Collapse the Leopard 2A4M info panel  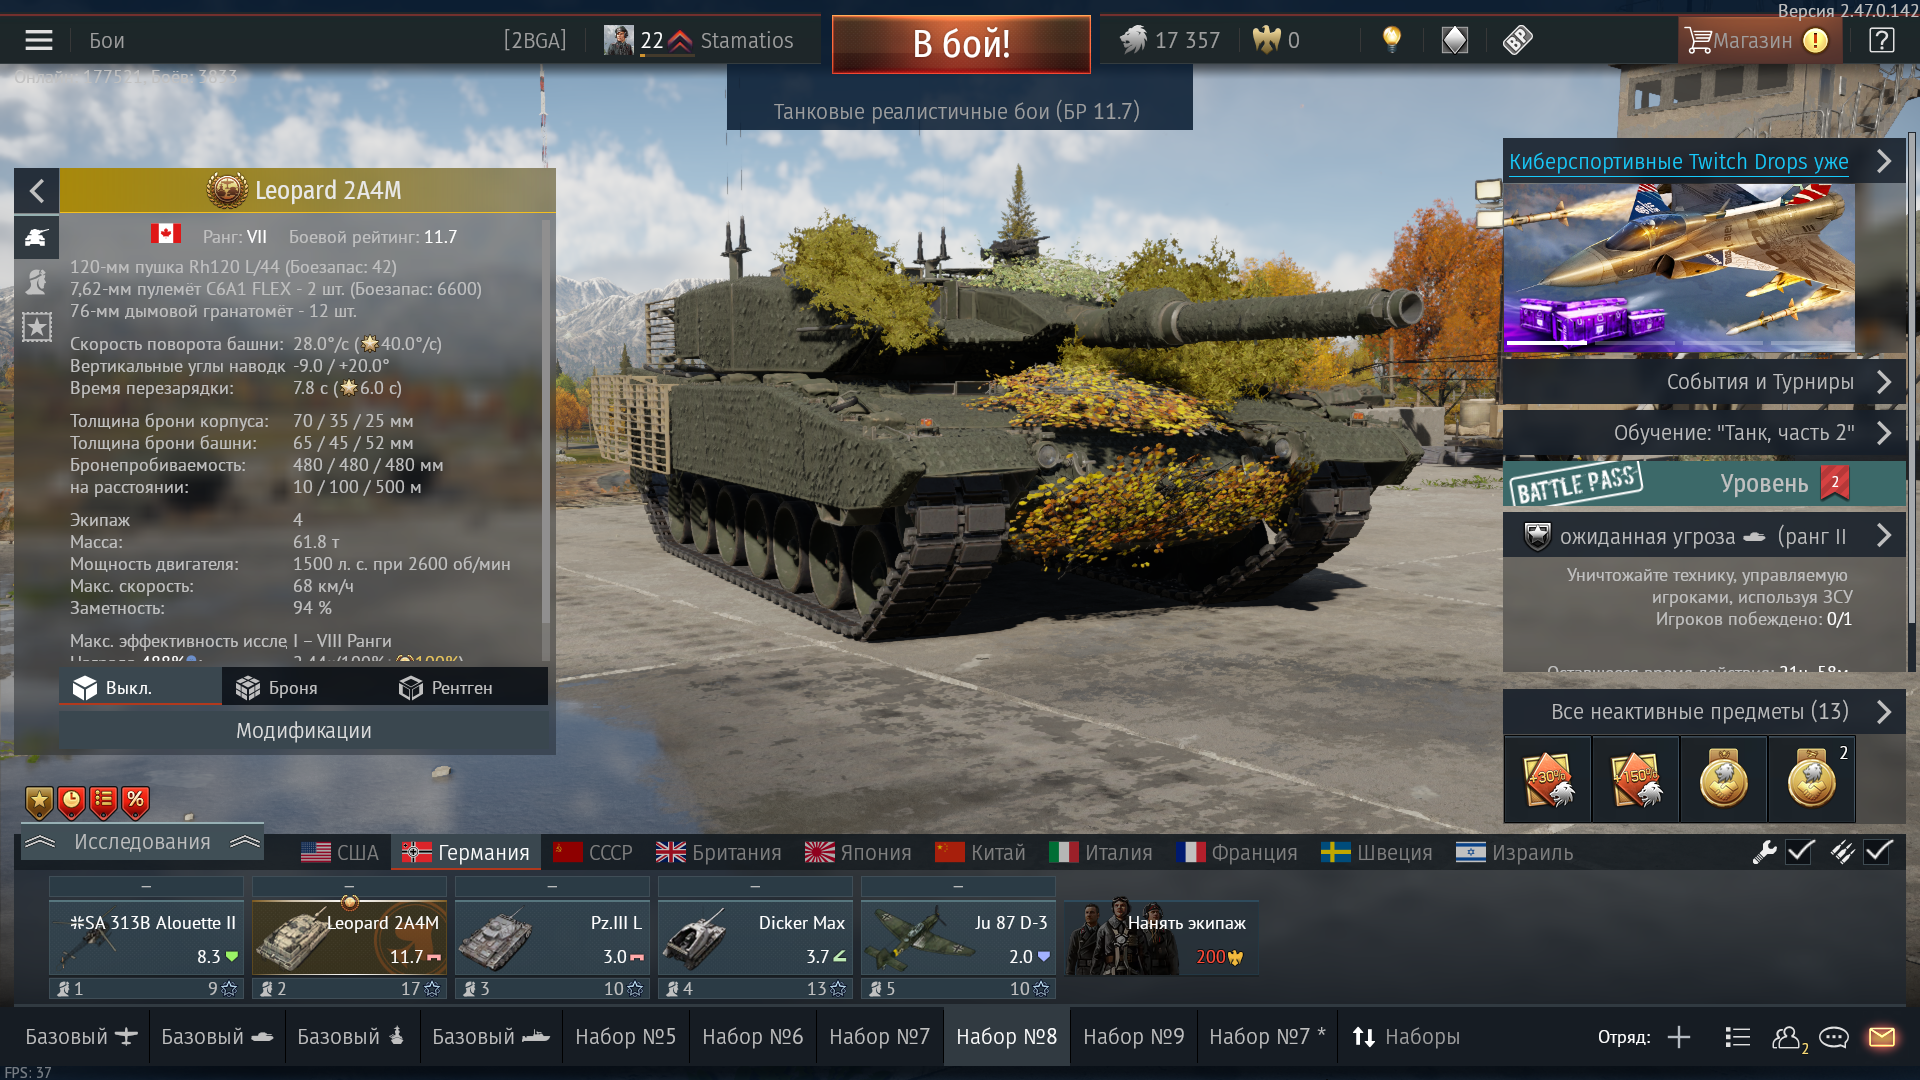coord(37,190)
